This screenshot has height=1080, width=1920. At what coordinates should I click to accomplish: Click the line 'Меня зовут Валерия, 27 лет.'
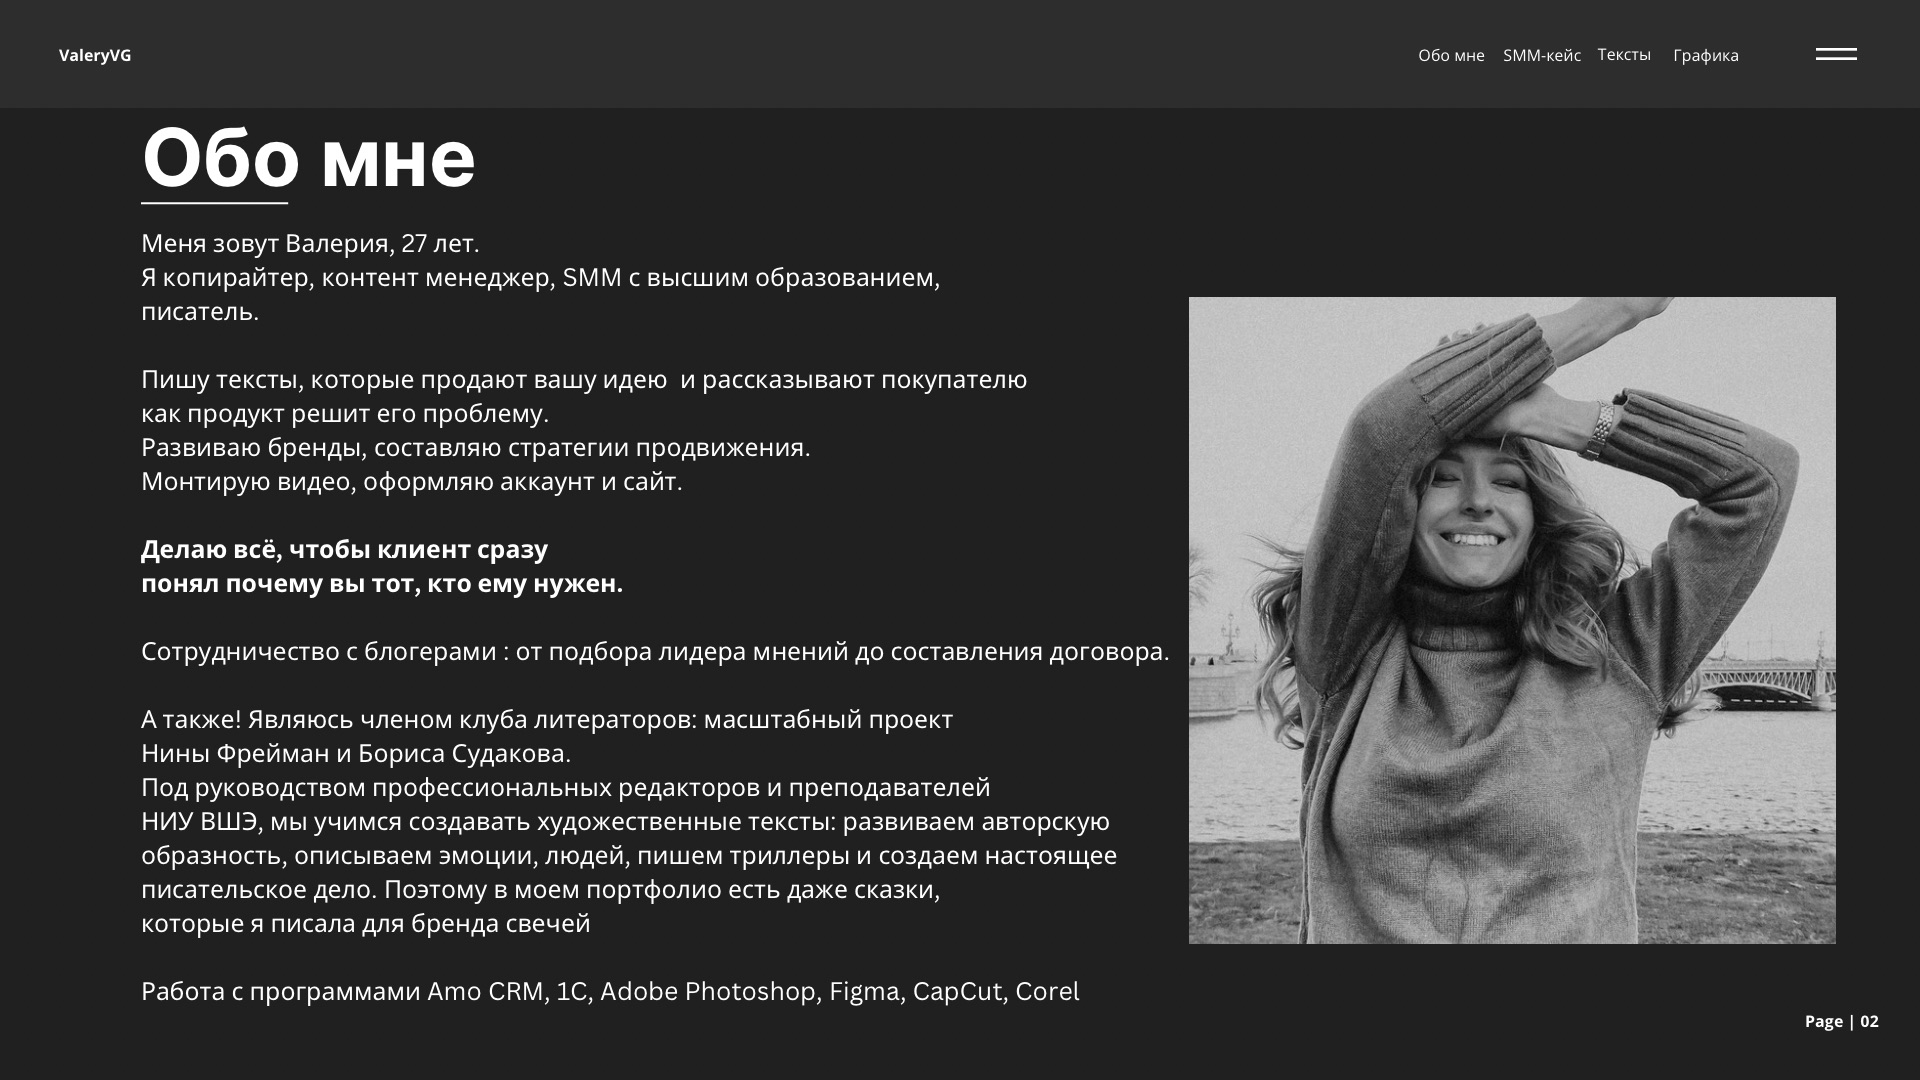coord(310,243)
